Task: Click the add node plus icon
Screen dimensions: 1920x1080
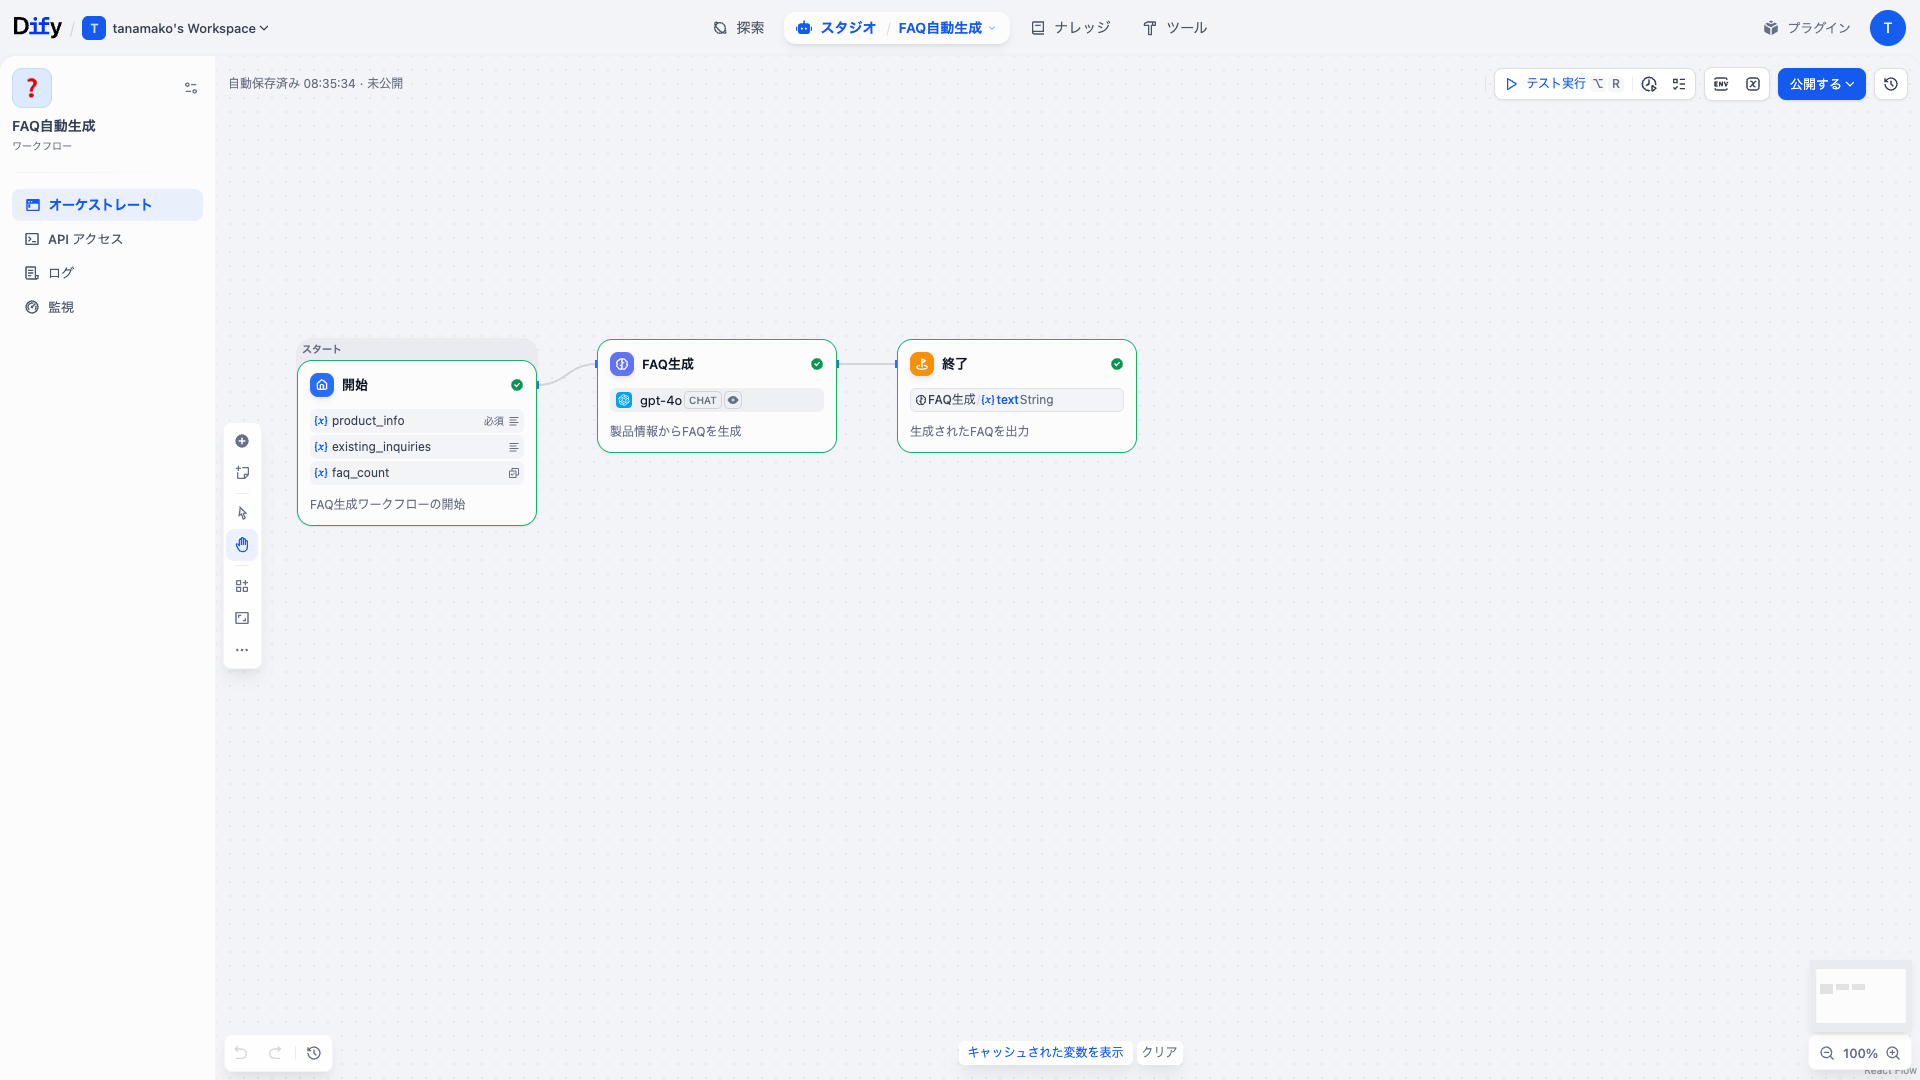Action: (242, 441)
